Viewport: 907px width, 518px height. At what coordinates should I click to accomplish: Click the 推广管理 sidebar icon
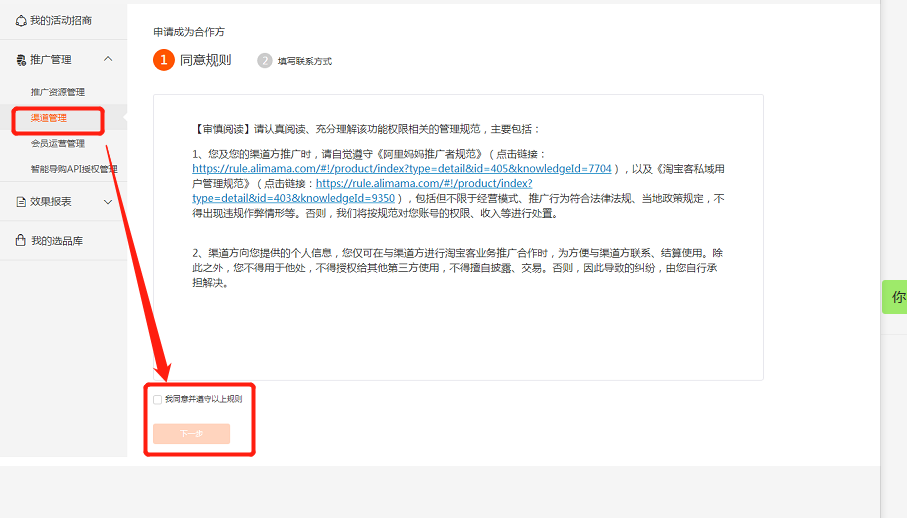(21, 60)
